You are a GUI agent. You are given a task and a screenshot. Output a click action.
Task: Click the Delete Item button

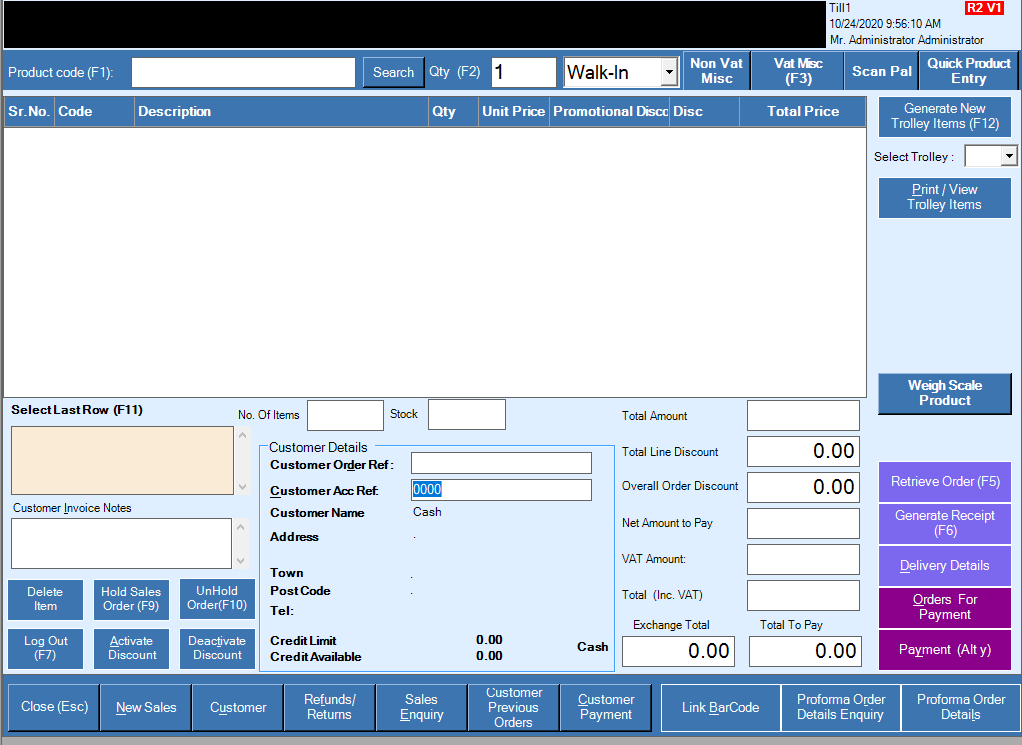click(x=45, y=599)
